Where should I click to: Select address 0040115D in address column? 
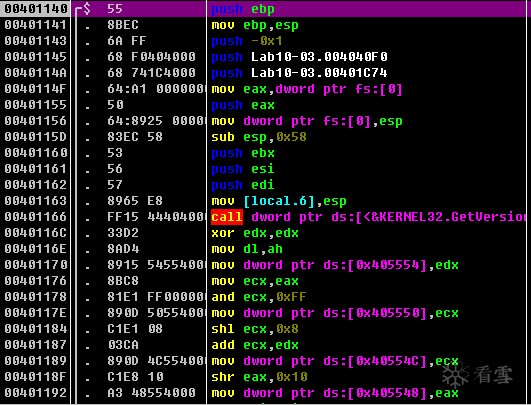coord(36,137)
